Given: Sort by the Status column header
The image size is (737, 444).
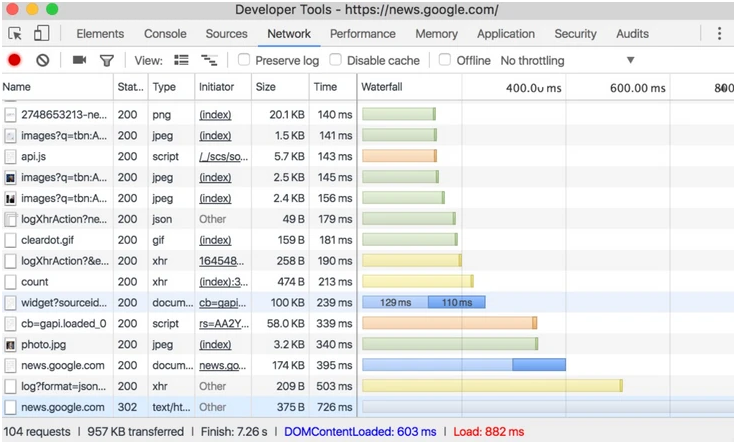Looking at the screenshot, I should [x=130, y=87].
